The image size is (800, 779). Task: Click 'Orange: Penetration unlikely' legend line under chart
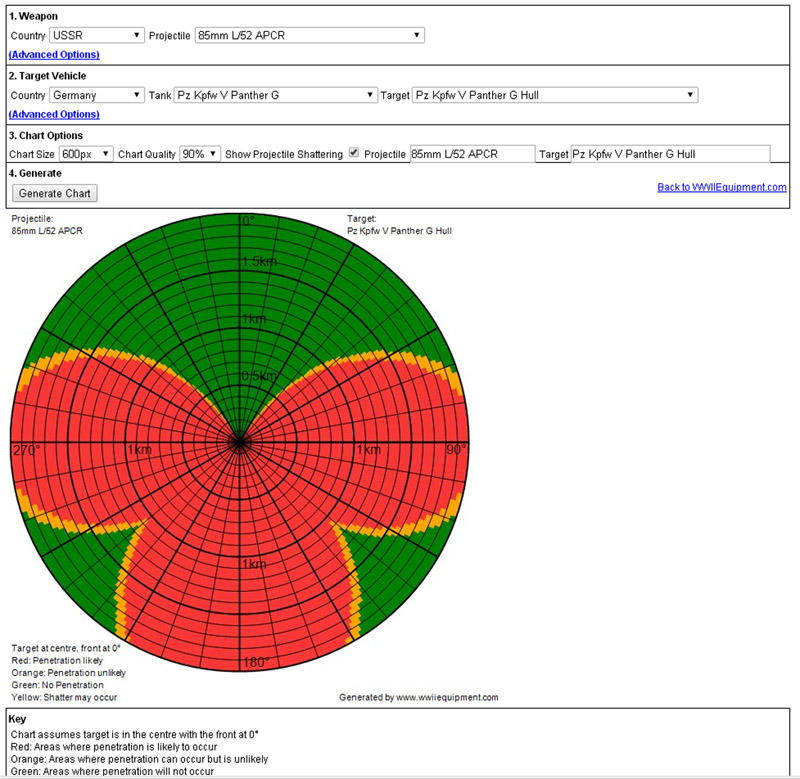pyautogui.click(x=68, y=673)
